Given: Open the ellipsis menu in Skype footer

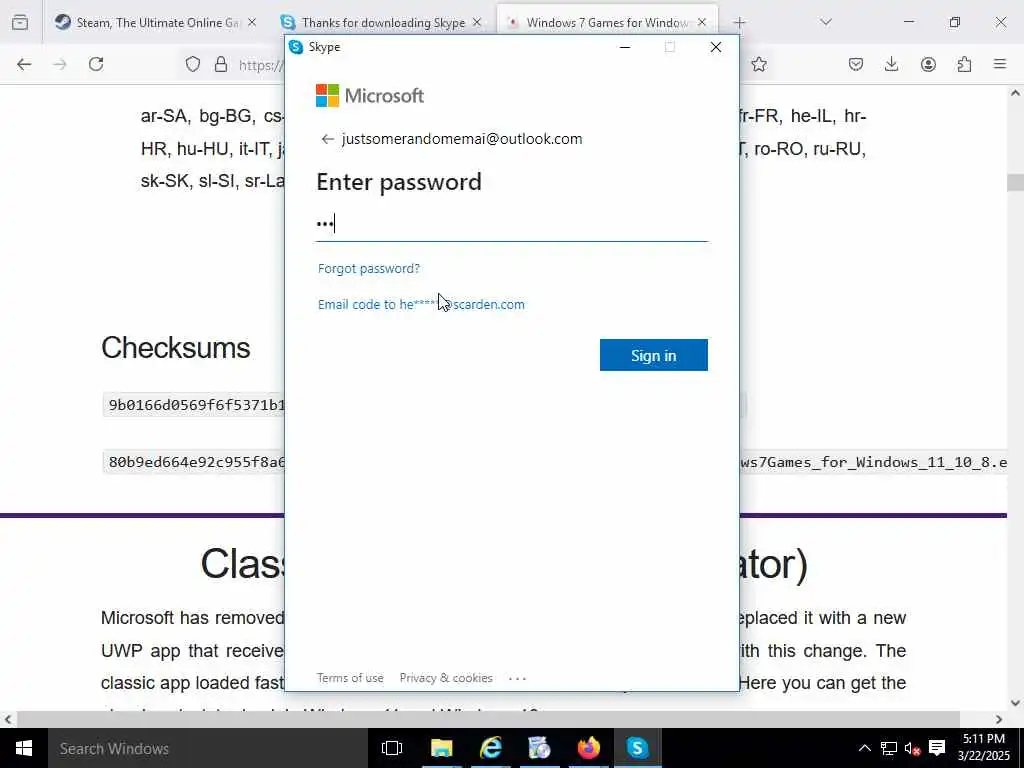Looking at the screenshot, I should coord(517,679).
